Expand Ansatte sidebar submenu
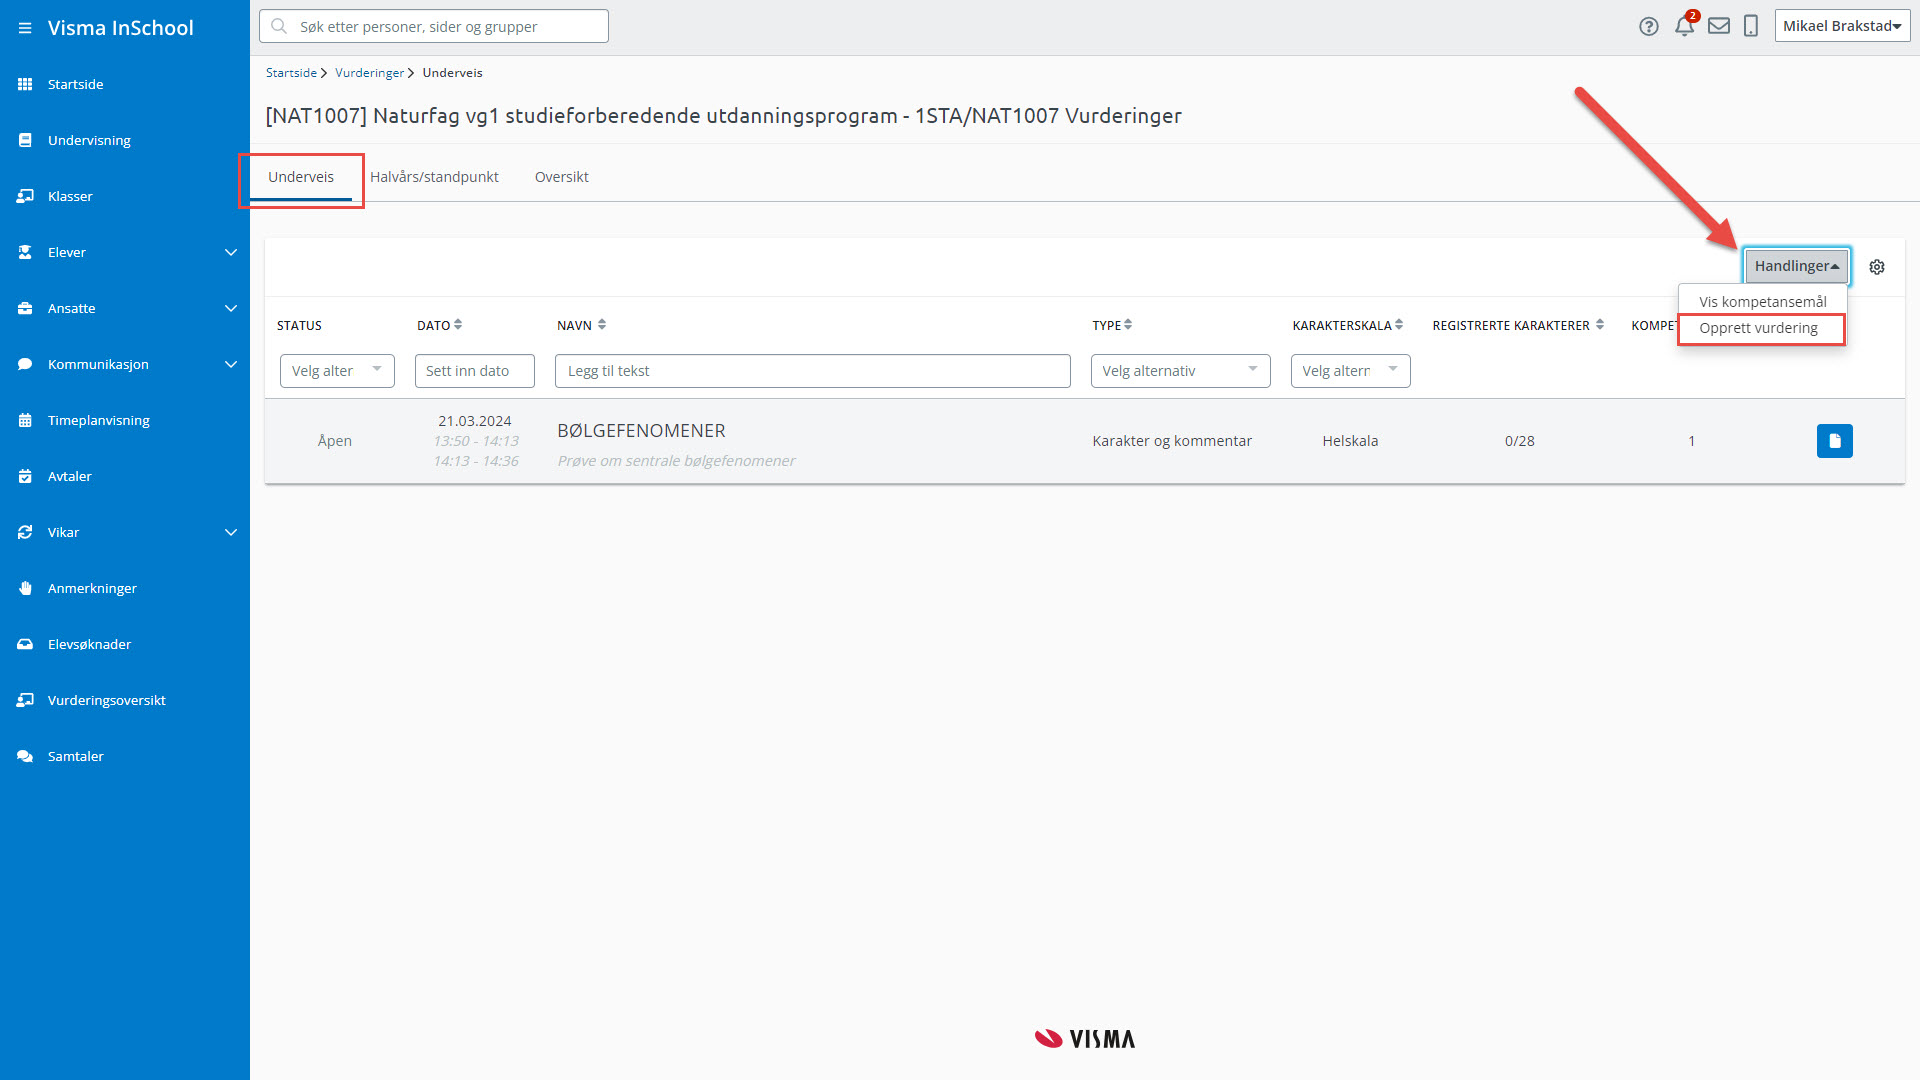The height and width of the screenshot is (1080, 1920). [231, 308]
